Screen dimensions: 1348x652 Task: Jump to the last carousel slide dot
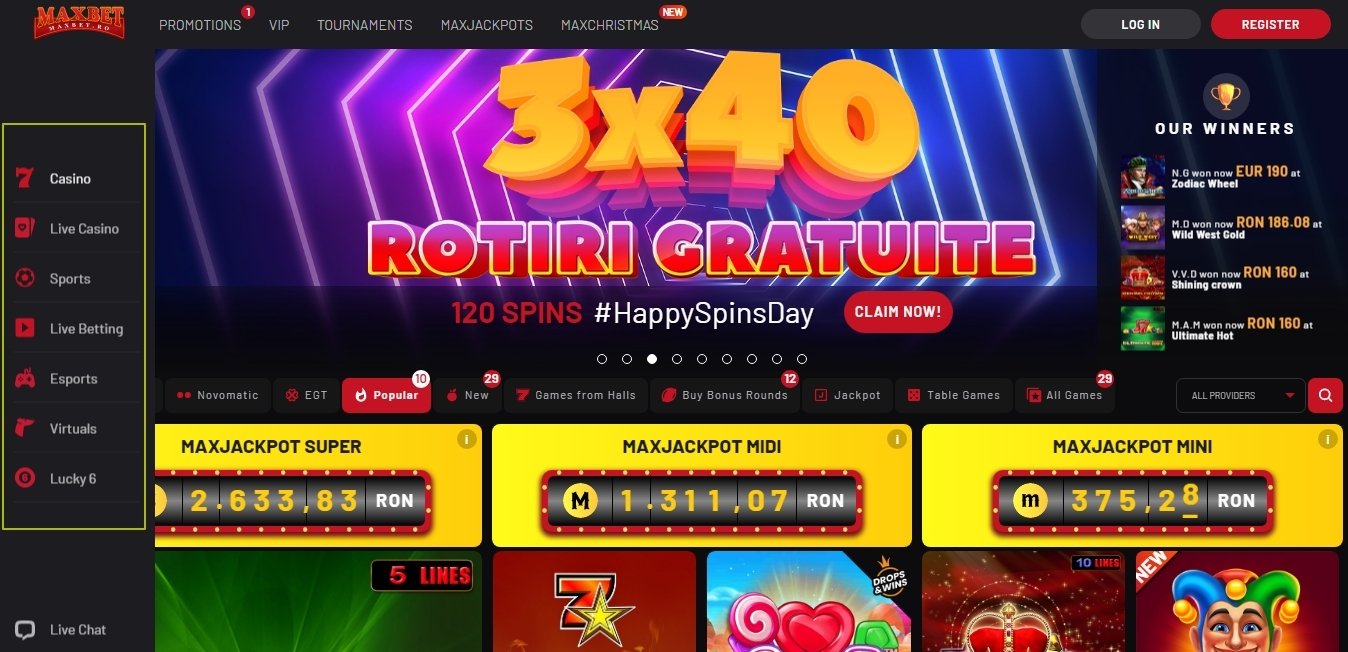click(x=802, y=358)
